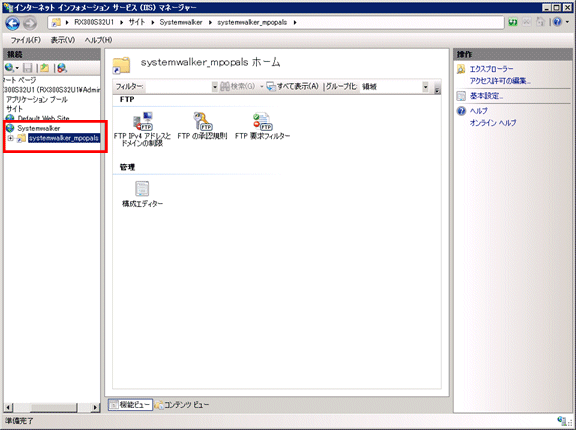Click サイト in the address breadcrumb
Image resolution: width=576 pixels, height=430 pixels.
137,22
